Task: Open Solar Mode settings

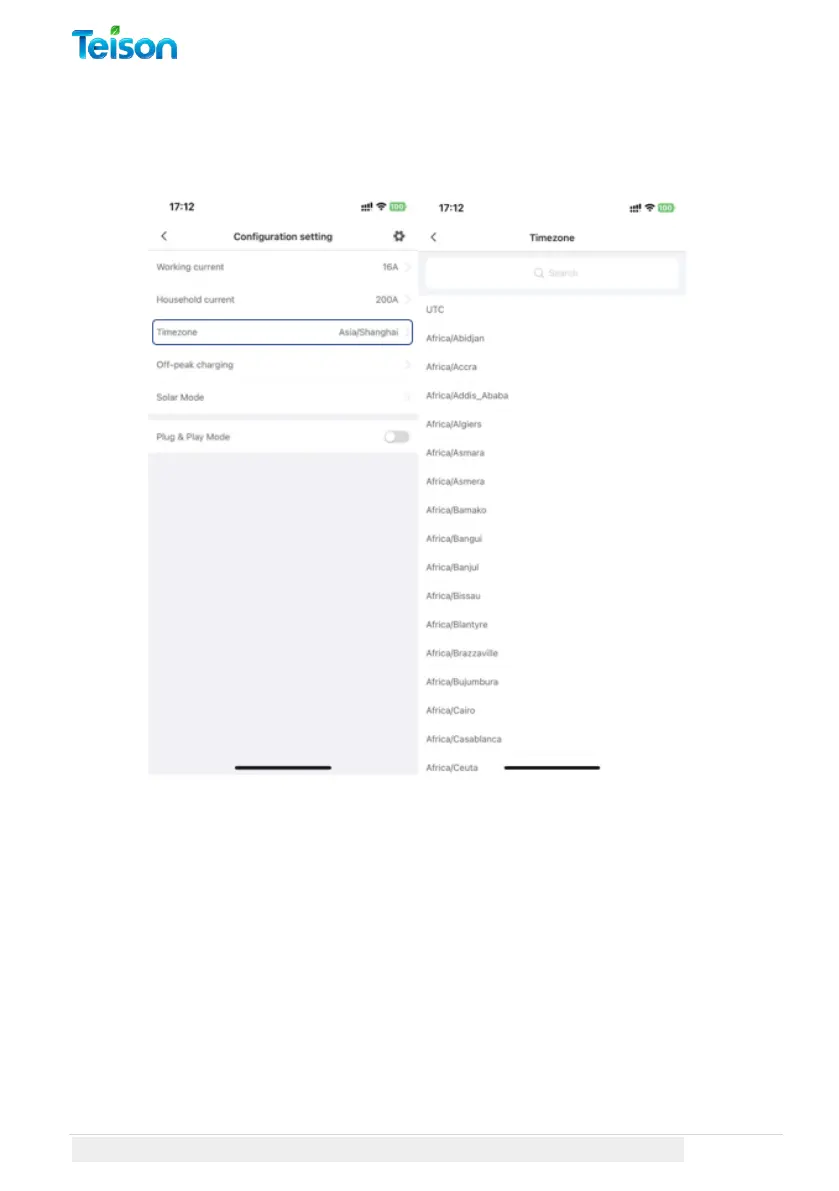Action: 282,397
